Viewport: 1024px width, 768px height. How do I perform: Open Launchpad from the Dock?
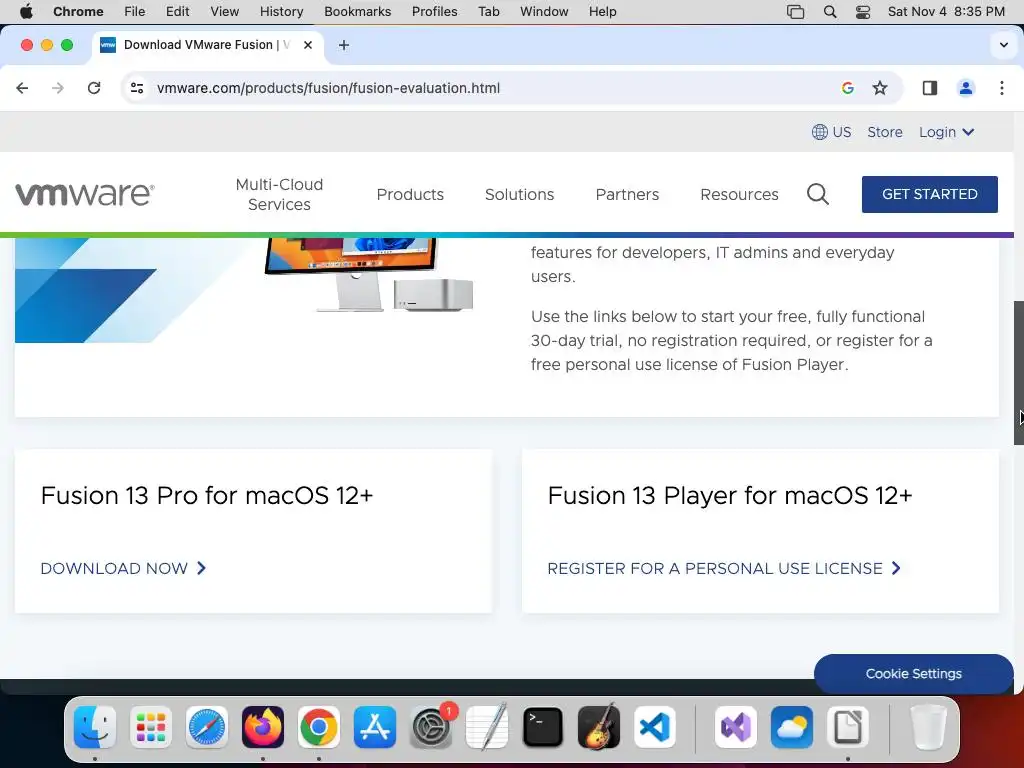coord(151,727)
